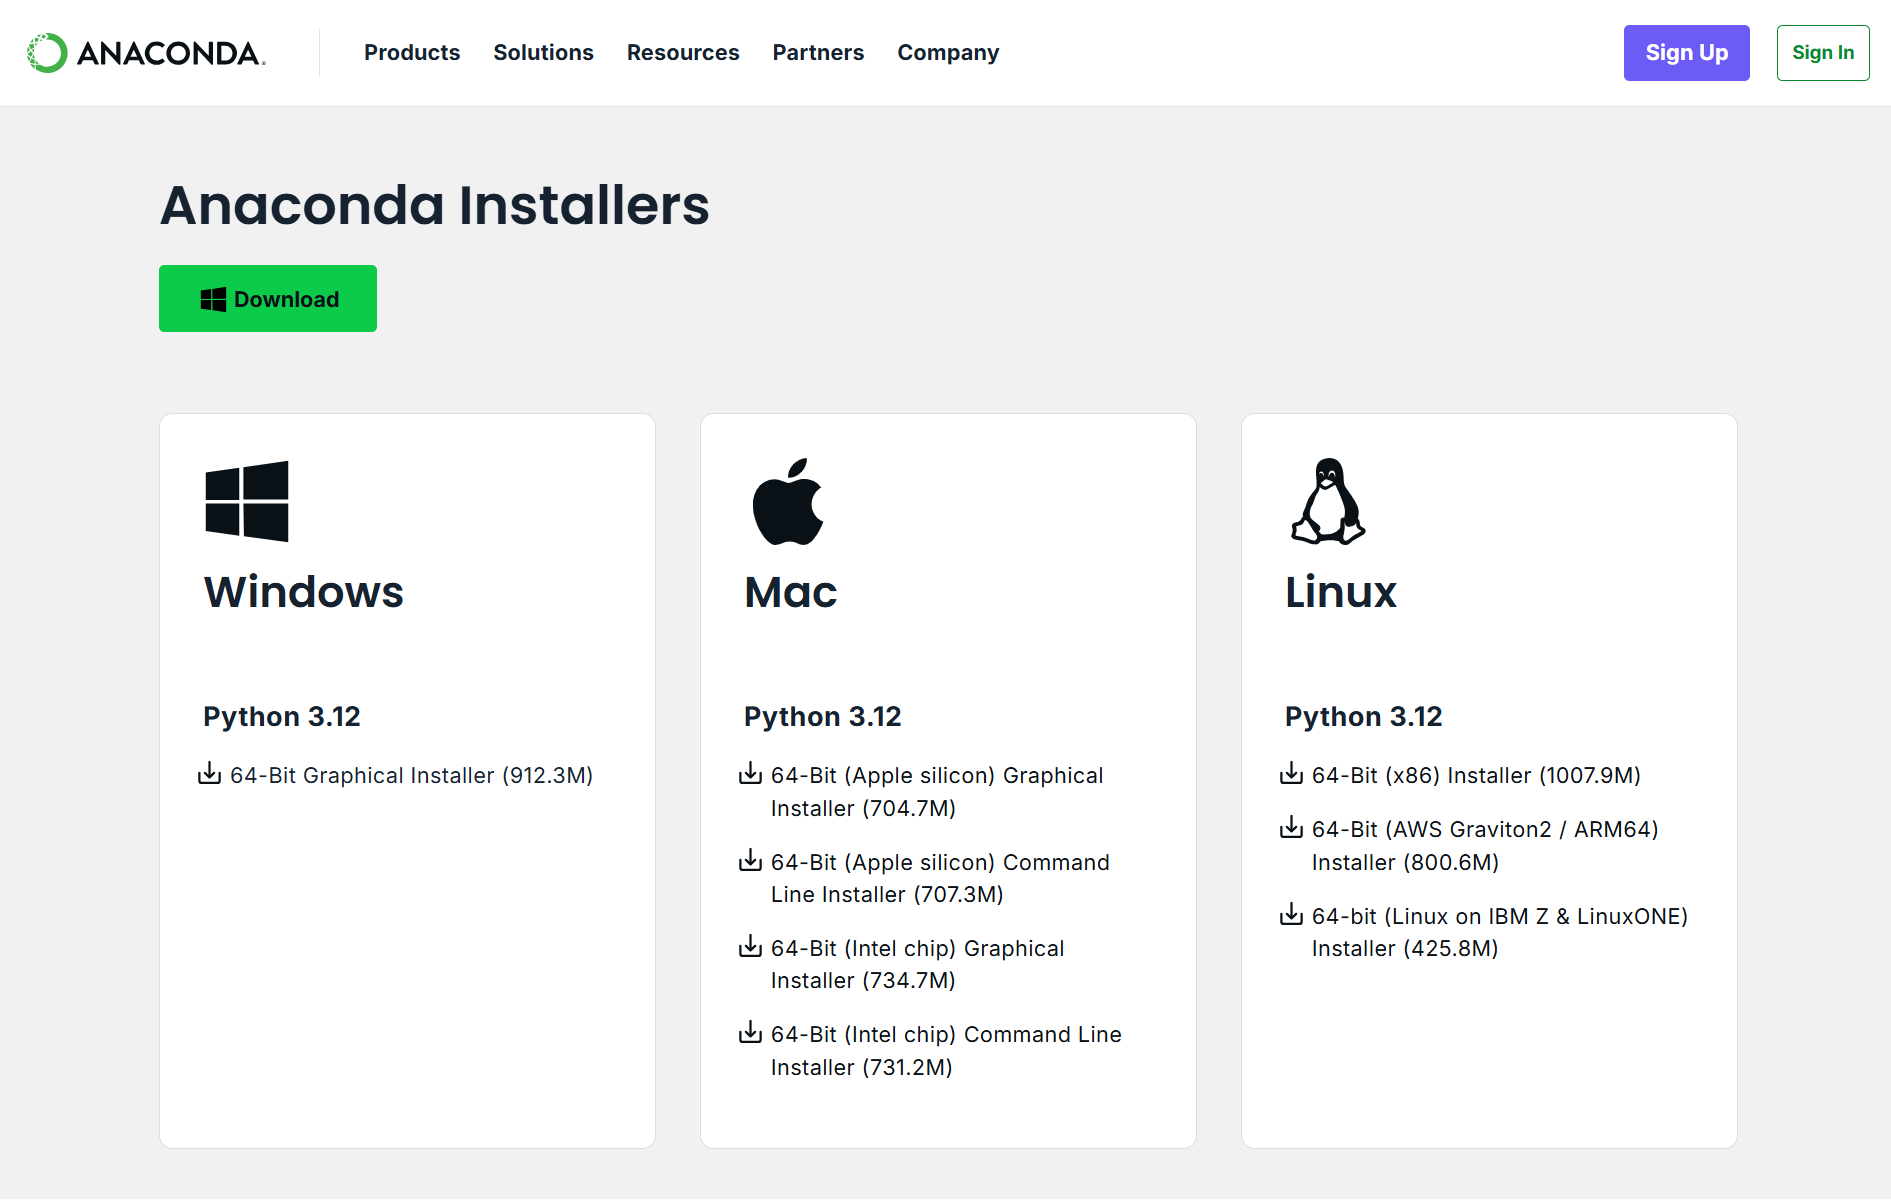Download Mac Apple silicon Command Line Installer (707.3M)
1891x1200 pixels.
940,878
